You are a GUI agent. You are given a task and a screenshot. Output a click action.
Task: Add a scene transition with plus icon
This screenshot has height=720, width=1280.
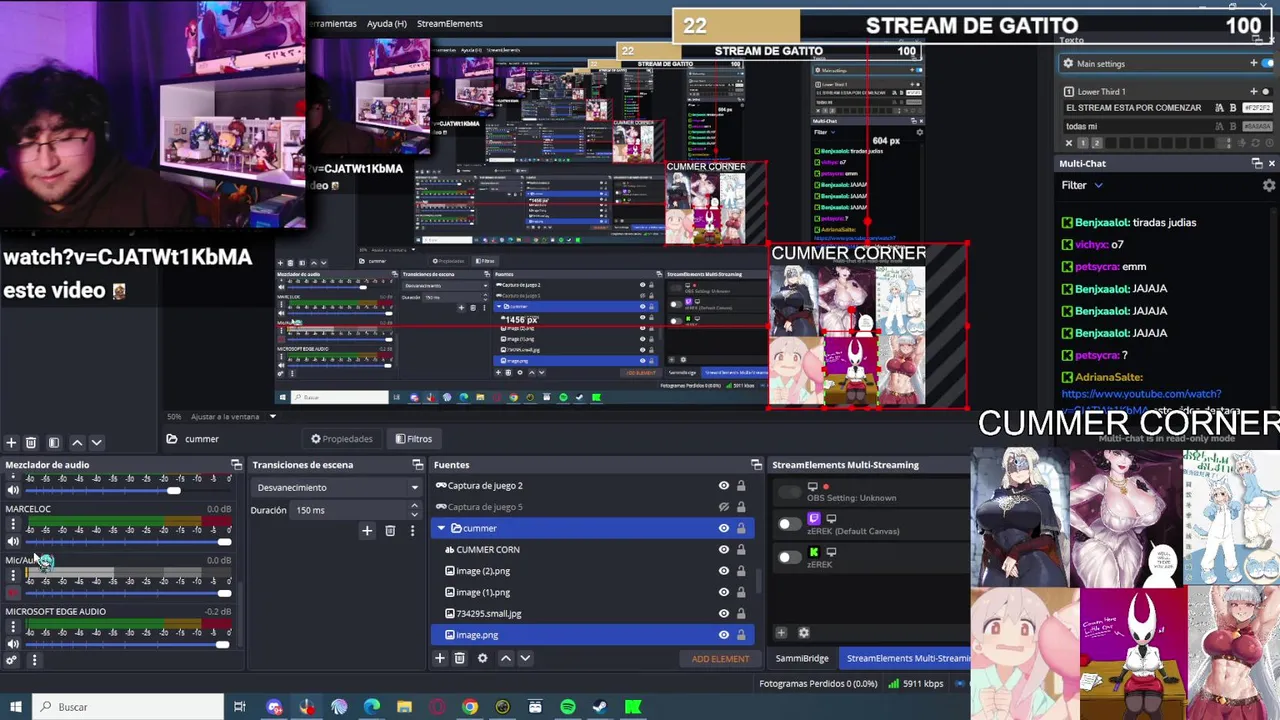click(367, 531)
